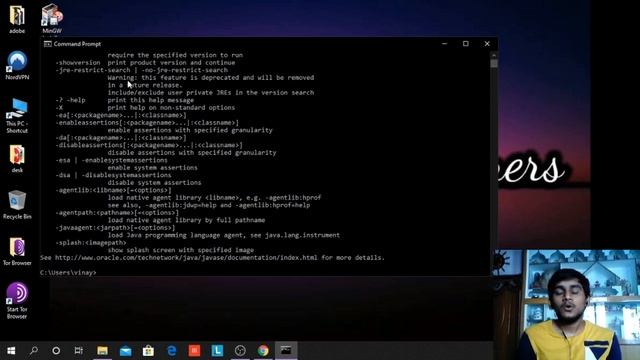The height and width of the screenshot is (360, 640).
Task: Open the Windows Start menu
Action: point(11,351)
